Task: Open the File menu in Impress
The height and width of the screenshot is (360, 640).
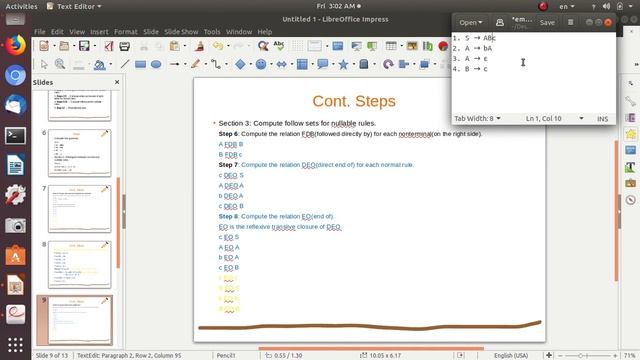Action: (x=40, y=31)
